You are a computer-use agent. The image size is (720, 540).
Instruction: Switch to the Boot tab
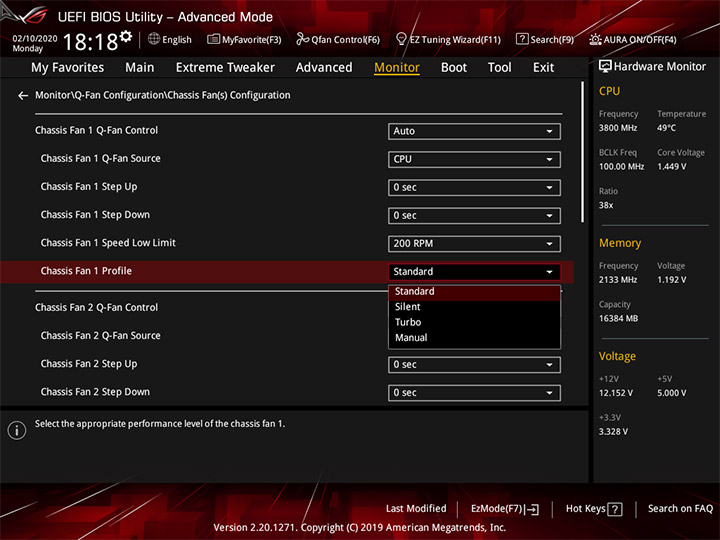coord(454,68)
